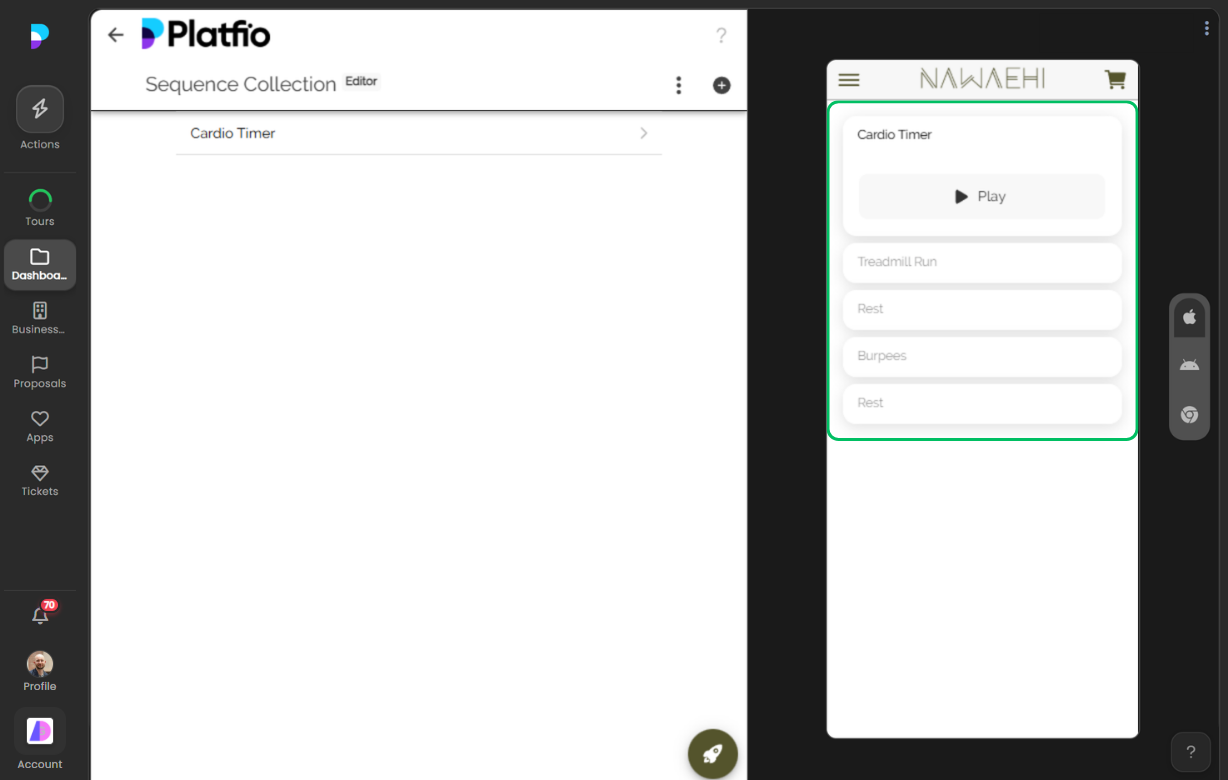The image size is (1228, 780).
Task: Click the back arrow next to the Platfio logo
Action: point(115,34)
